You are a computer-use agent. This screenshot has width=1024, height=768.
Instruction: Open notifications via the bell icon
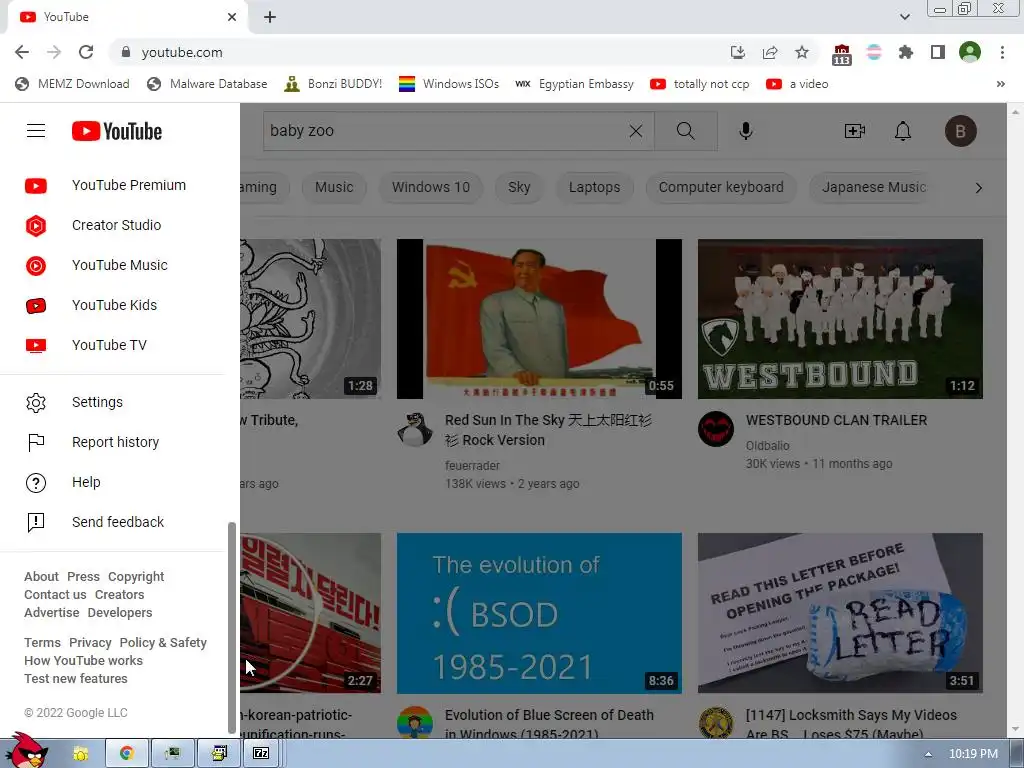click(903, 131)
